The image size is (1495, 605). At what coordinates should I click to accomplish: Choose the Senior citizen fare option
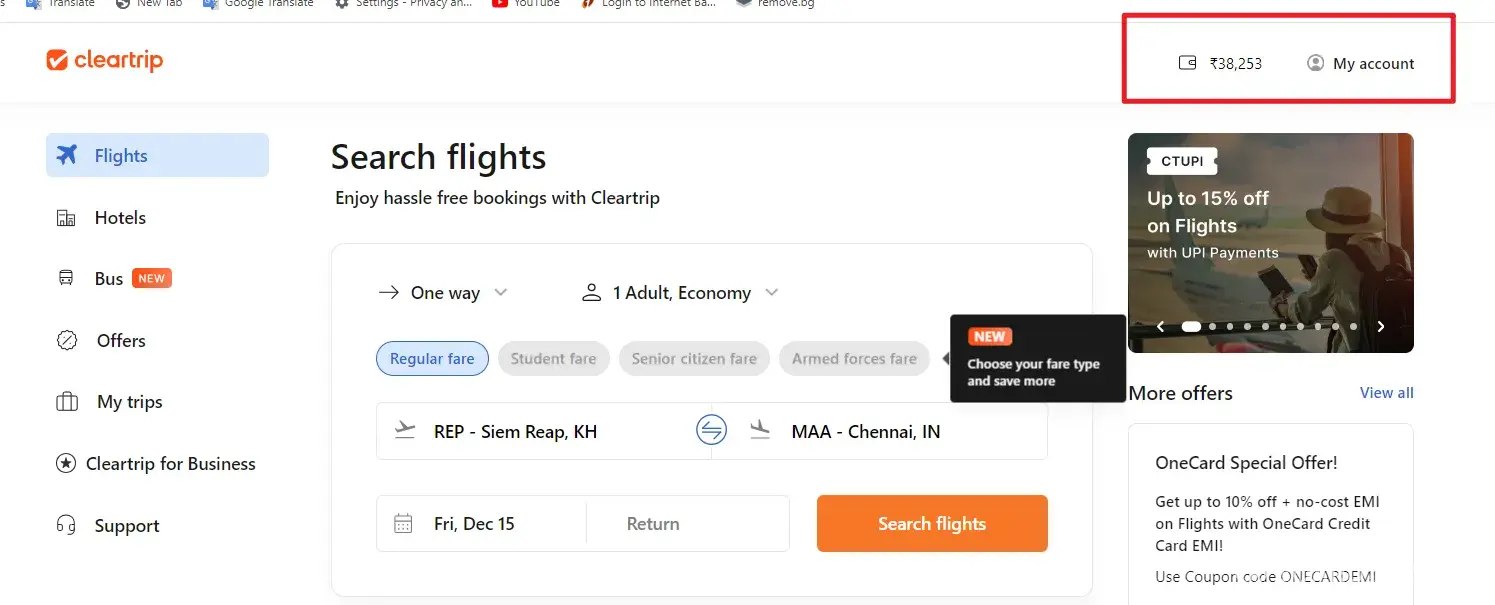[x=694, y=359]
